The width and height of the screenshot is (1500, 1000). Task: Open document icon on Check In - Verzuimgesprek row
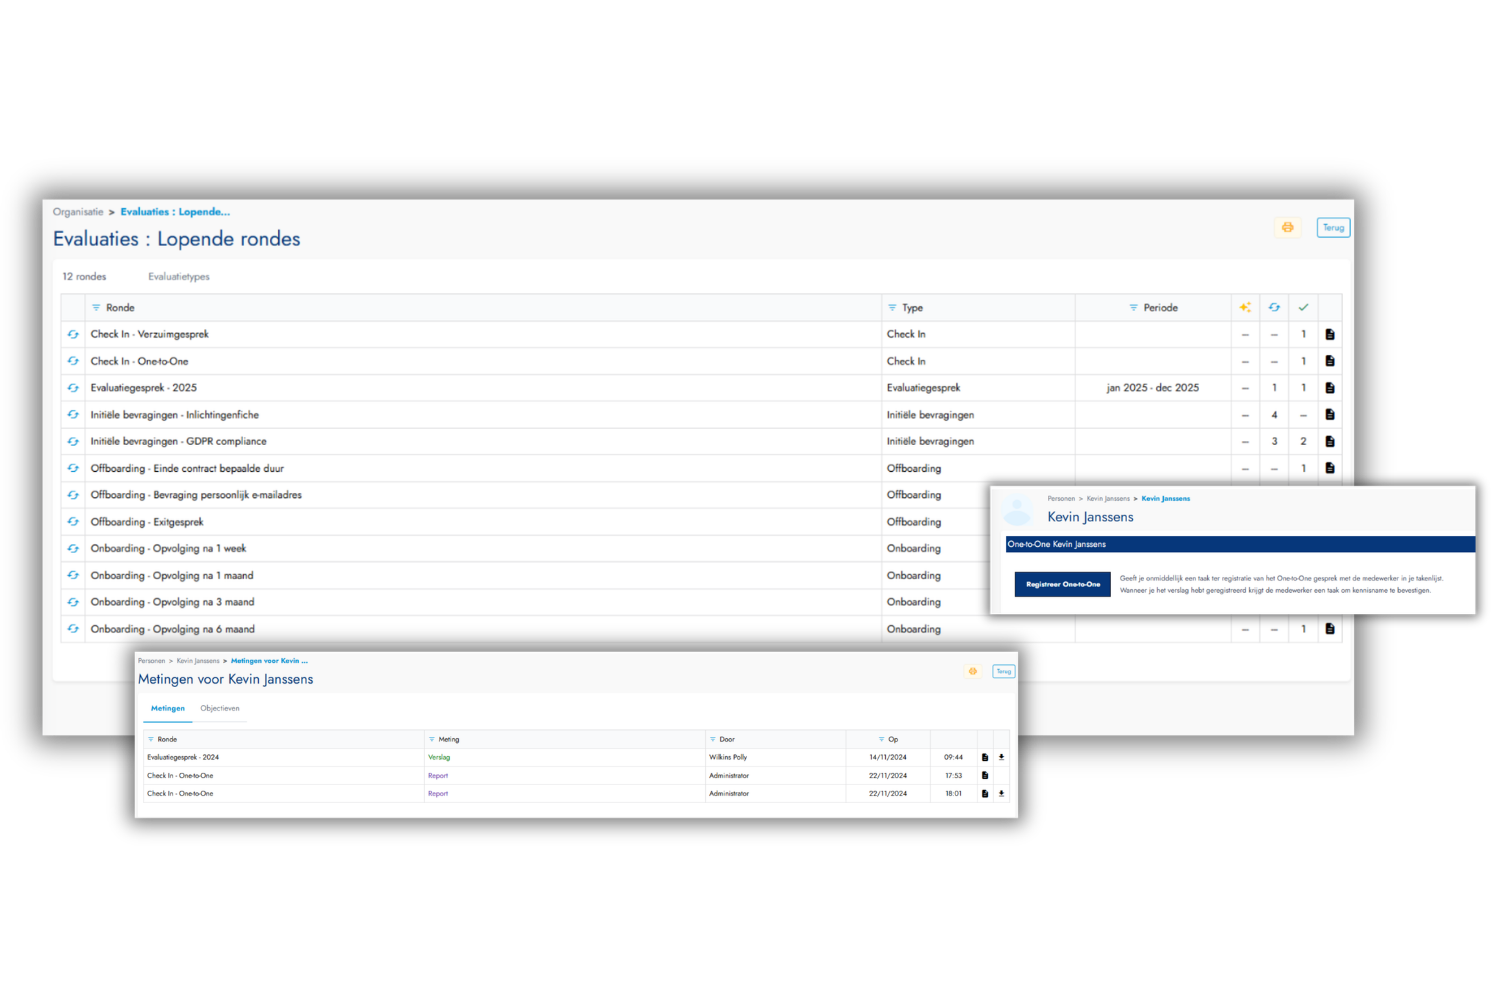tap(1330, 334)
